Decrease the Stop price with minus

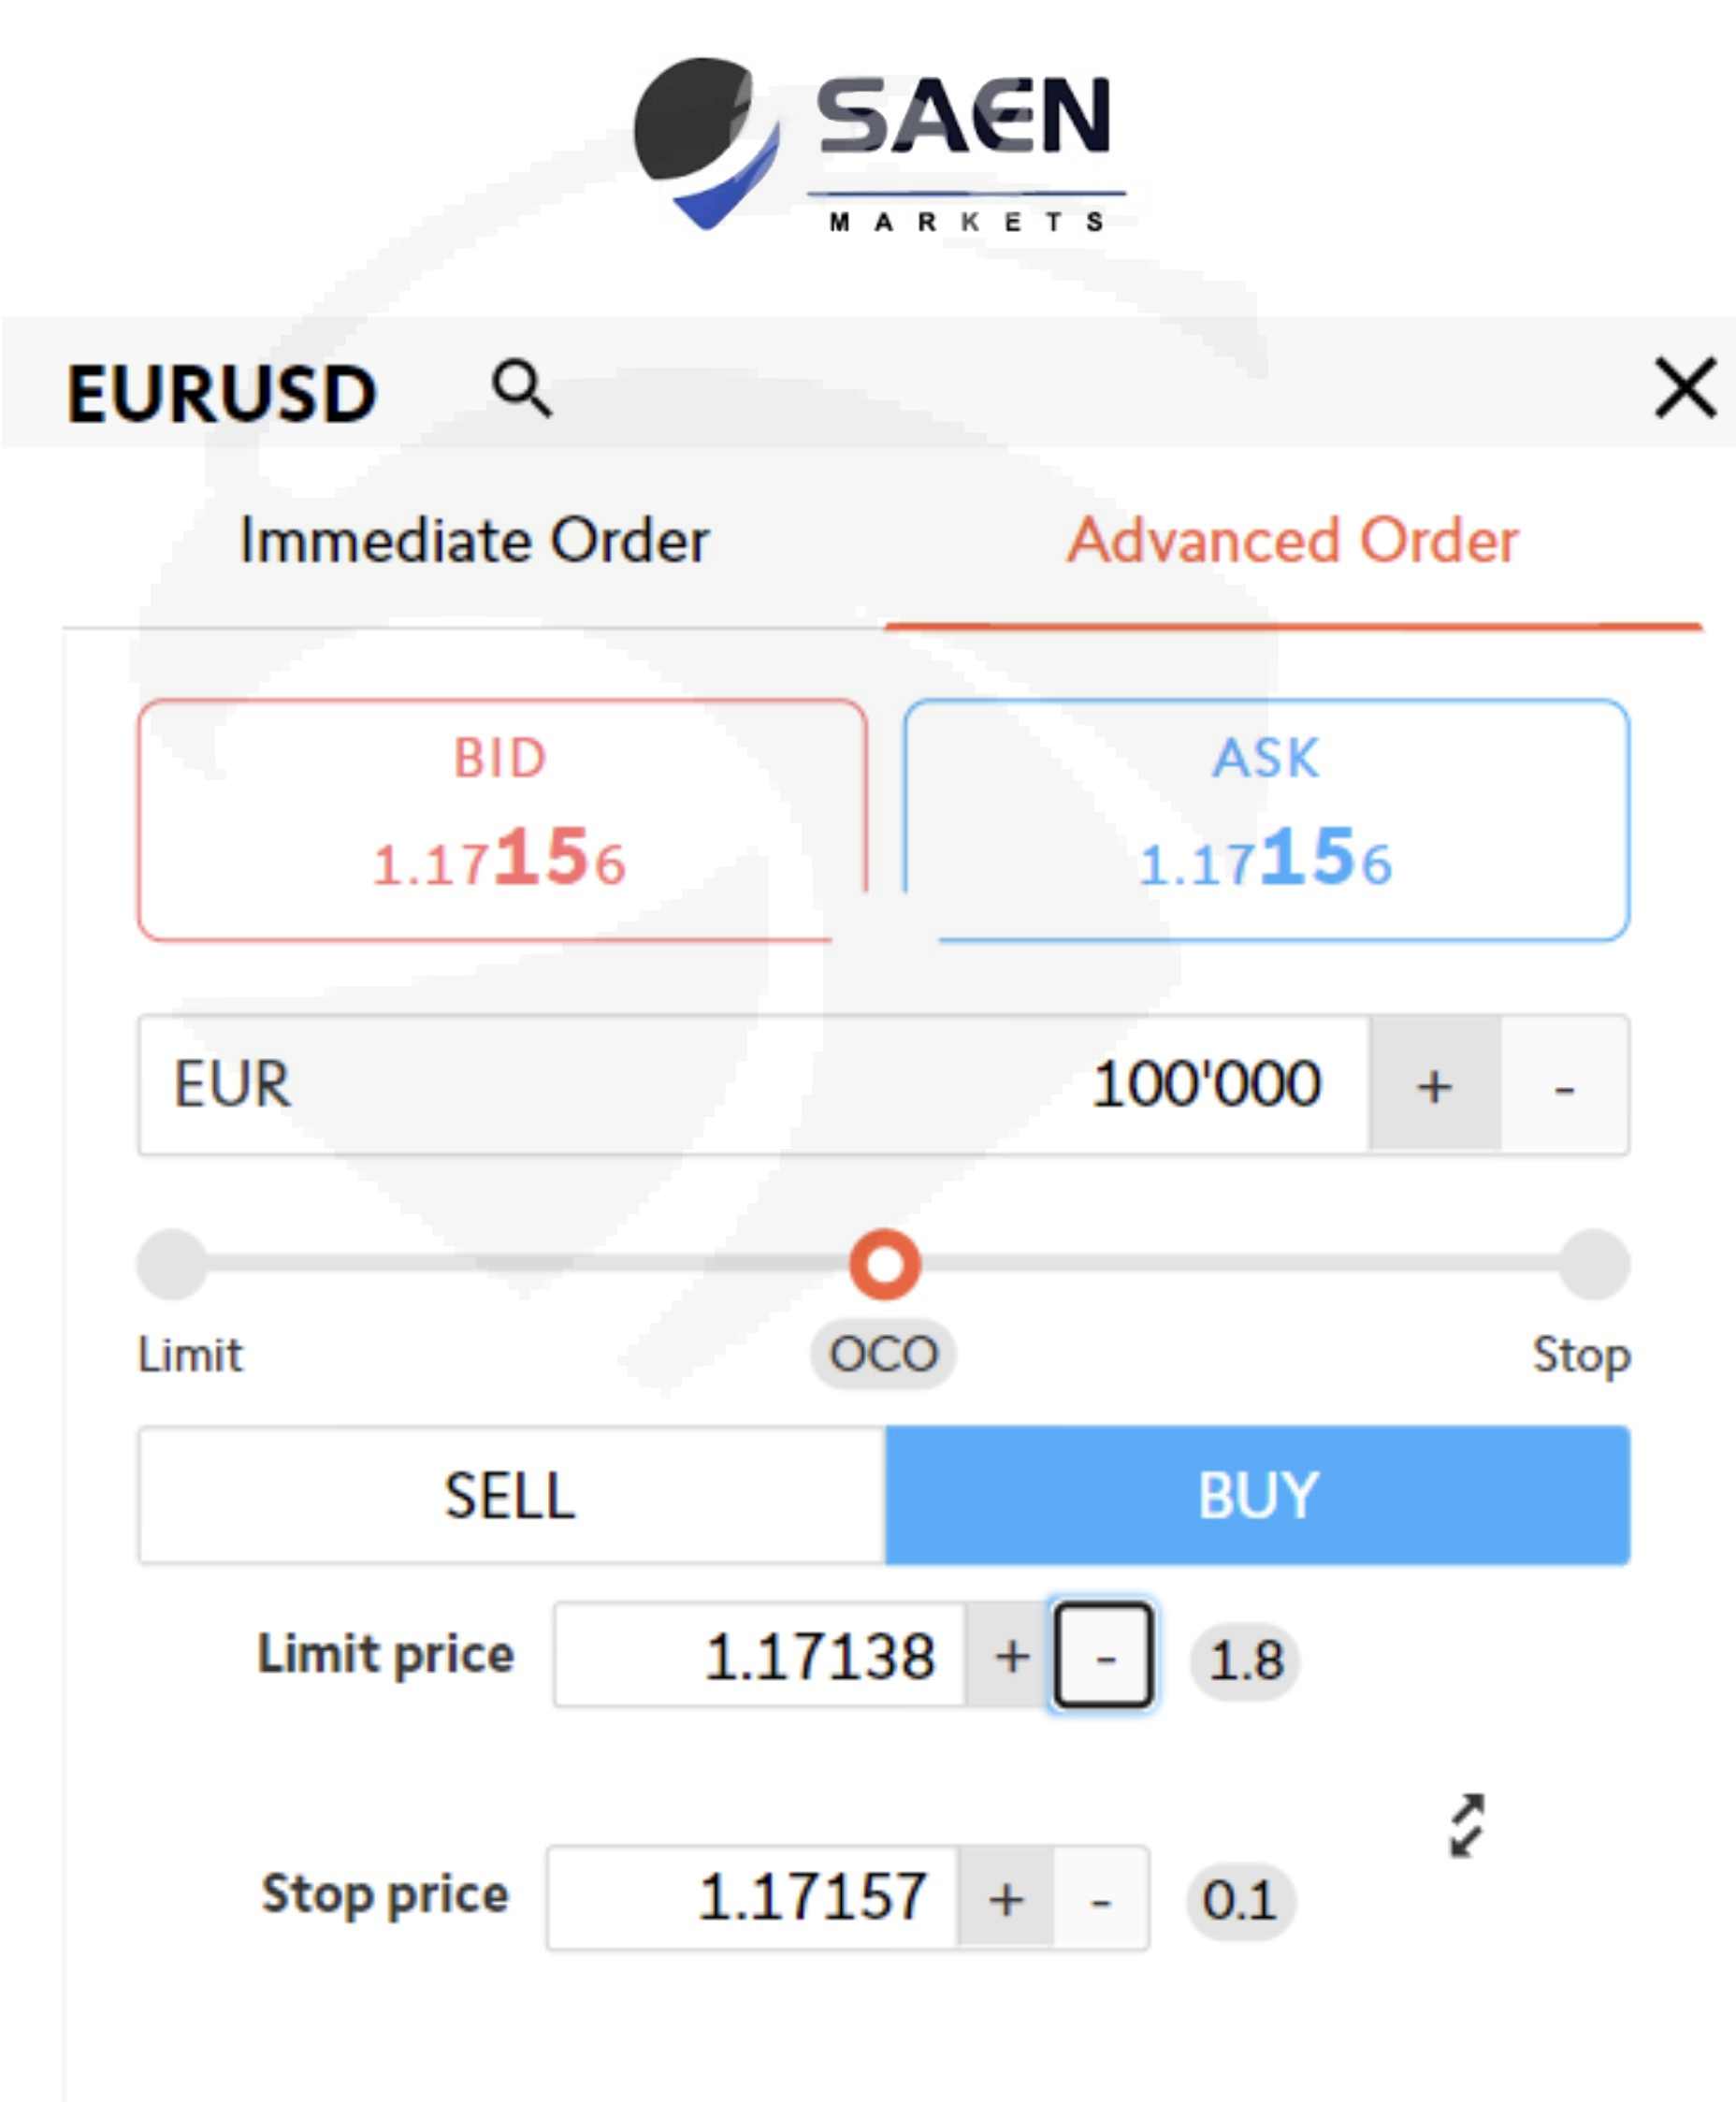pos(1100,1897)
